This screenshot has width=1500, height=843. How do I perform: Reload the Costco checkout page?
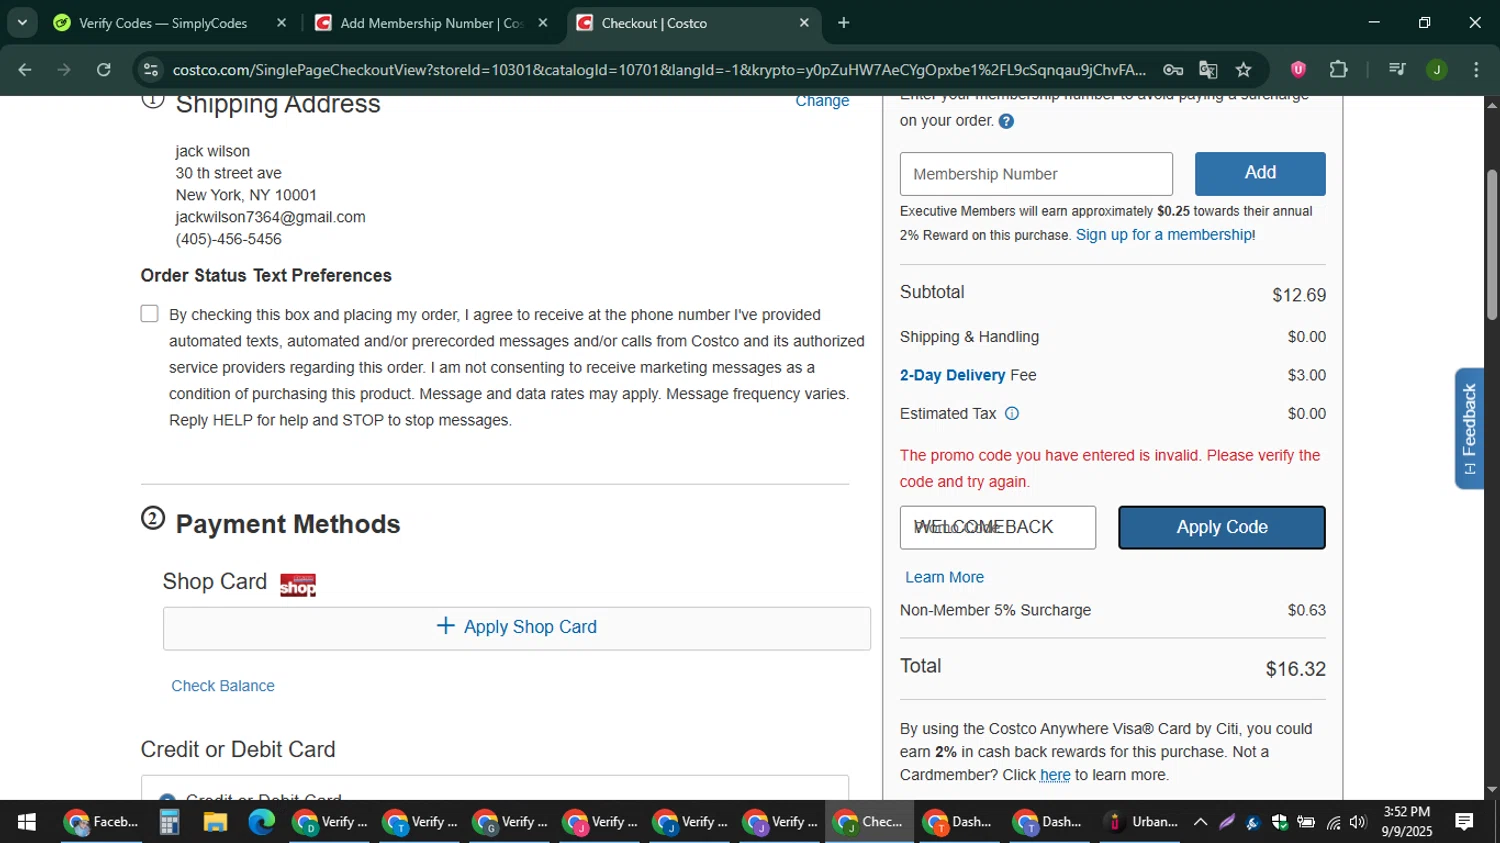coord(104,69)
